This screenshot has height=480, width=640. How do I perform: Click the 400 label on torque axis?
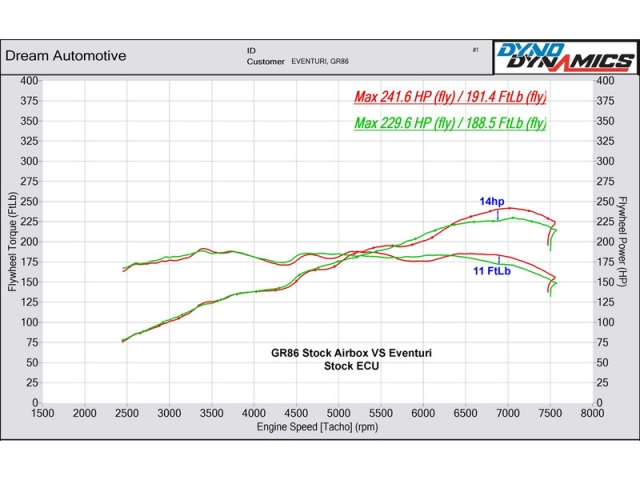(x=29, y=80)
